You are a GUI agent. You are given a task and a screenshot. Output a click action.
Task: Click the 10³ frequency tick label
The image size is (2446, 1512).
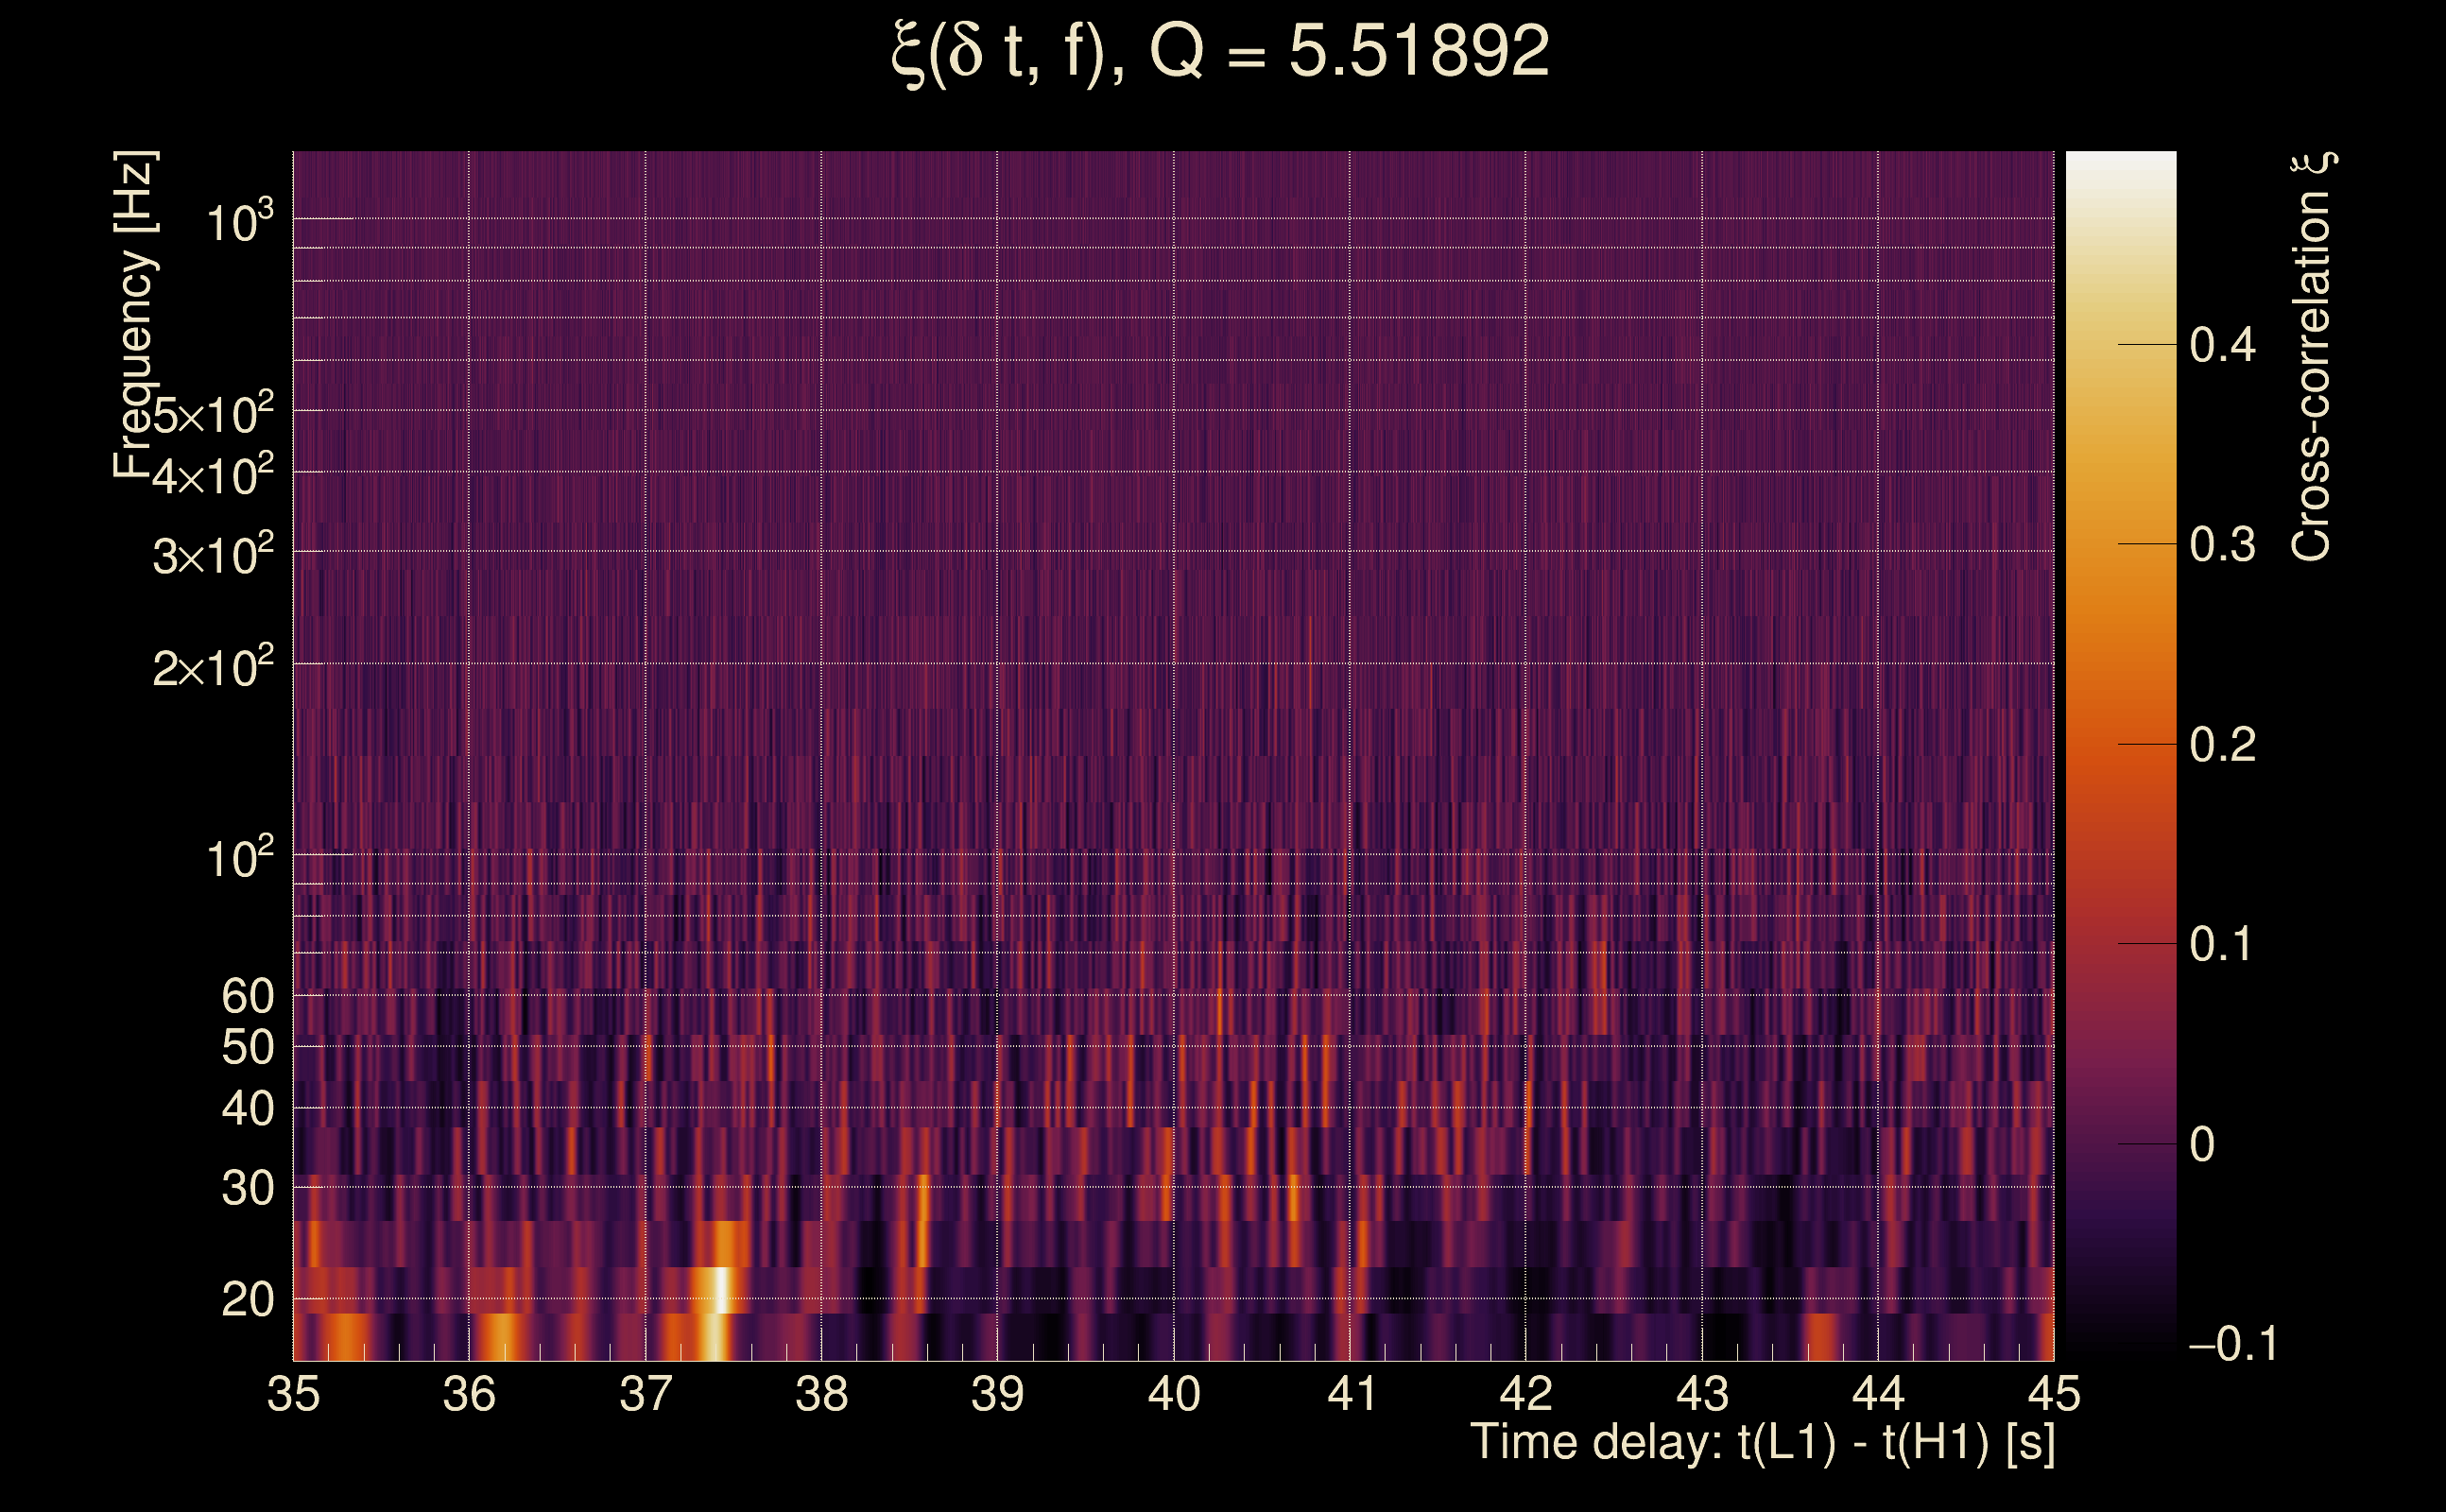pyautogui.click(x=239, y=222)
